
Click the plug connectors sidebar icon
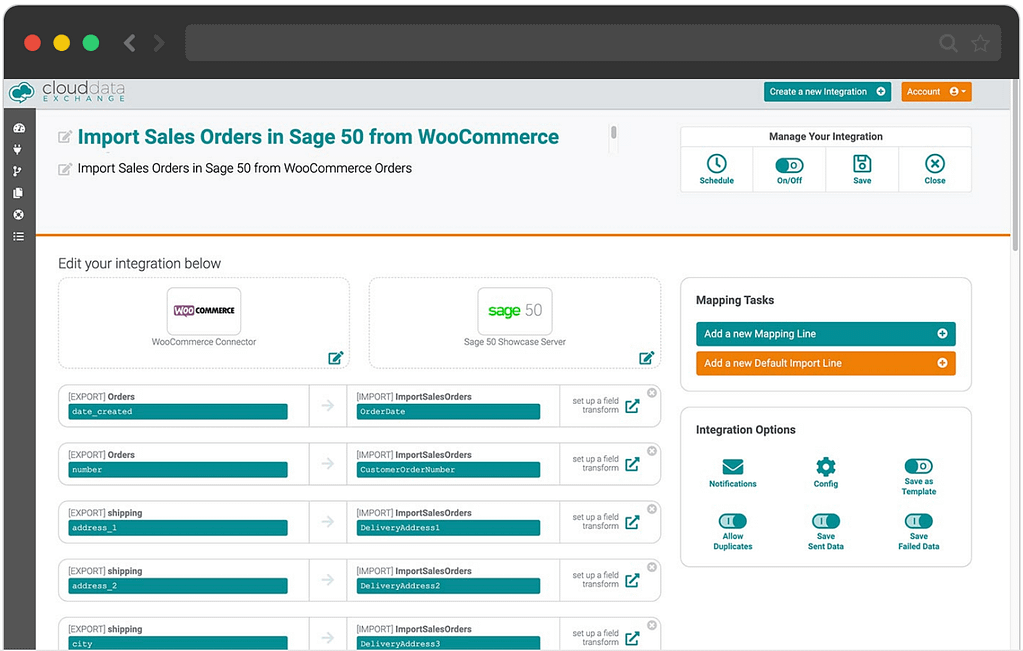(x=18, y=149)
